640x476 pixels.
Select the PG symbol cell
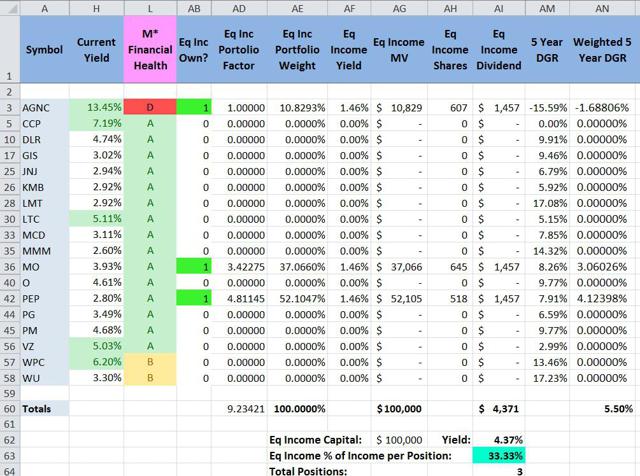[44, 315]
